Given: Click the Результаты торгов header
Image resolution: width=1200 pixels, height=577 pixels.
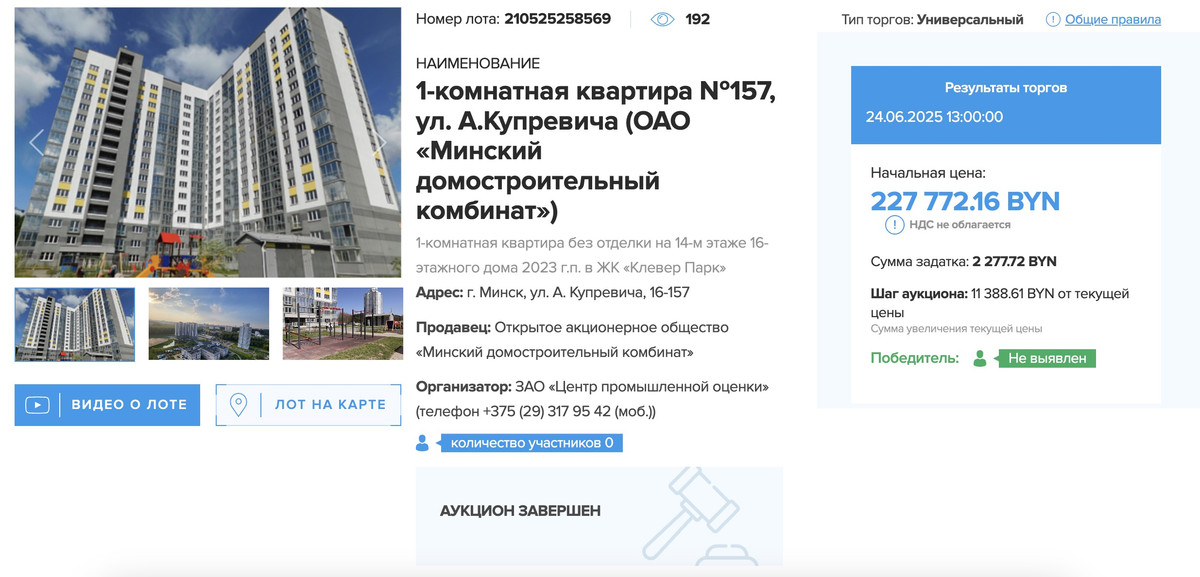Looking at the screenshot, I should click(1006, 88).
